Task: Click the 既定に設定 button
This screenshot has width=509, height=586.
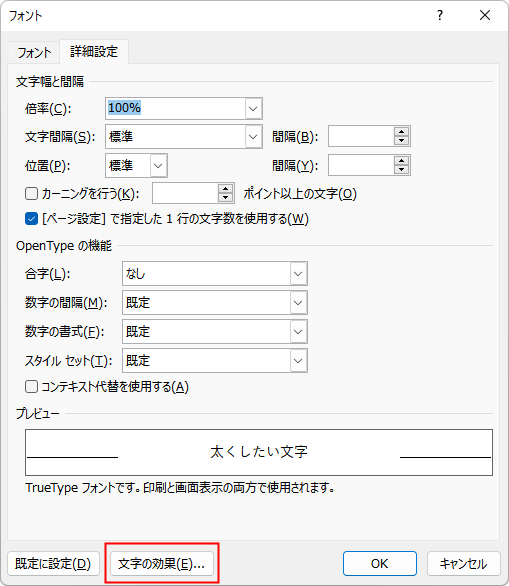Action: pyautogui.click(x=53, y=564)
